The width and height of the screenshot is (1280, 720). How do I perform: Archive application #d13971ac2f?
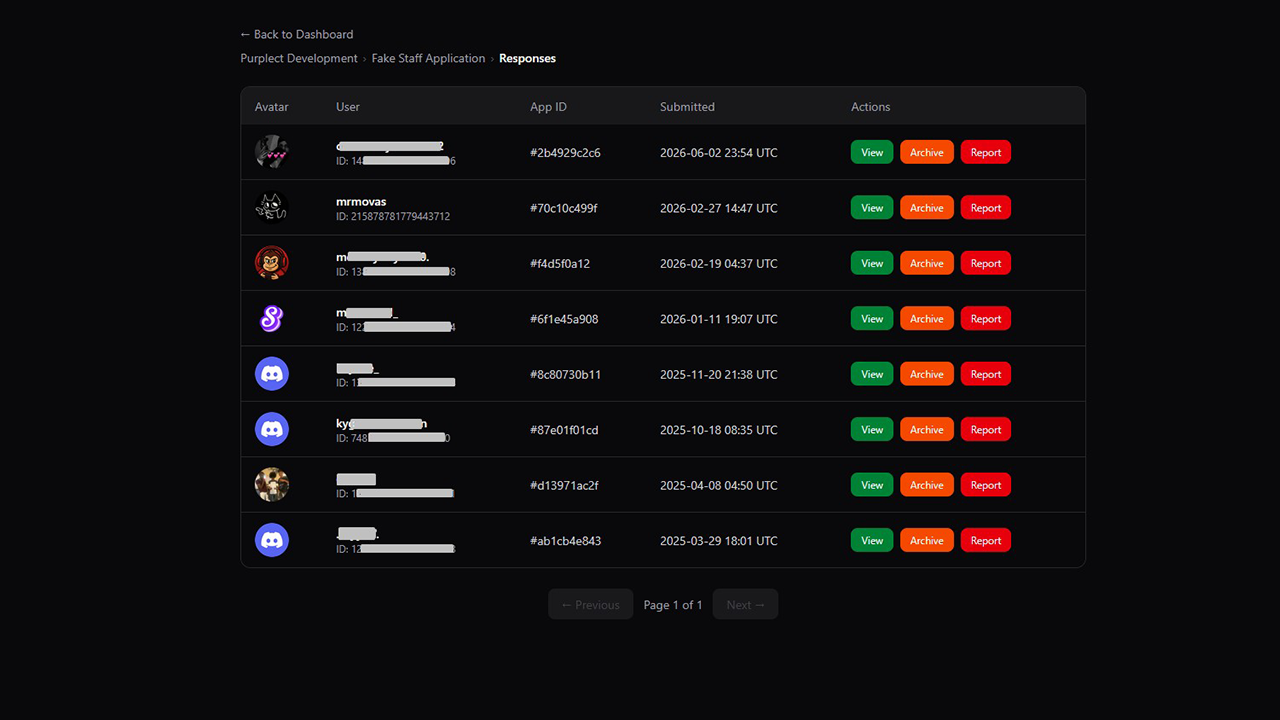[927, 485]
